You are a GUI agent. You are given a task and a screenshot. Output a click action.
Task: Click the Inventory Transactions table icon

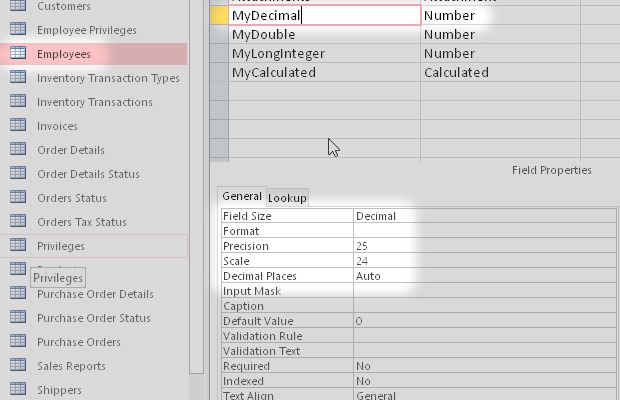[18, 102]
